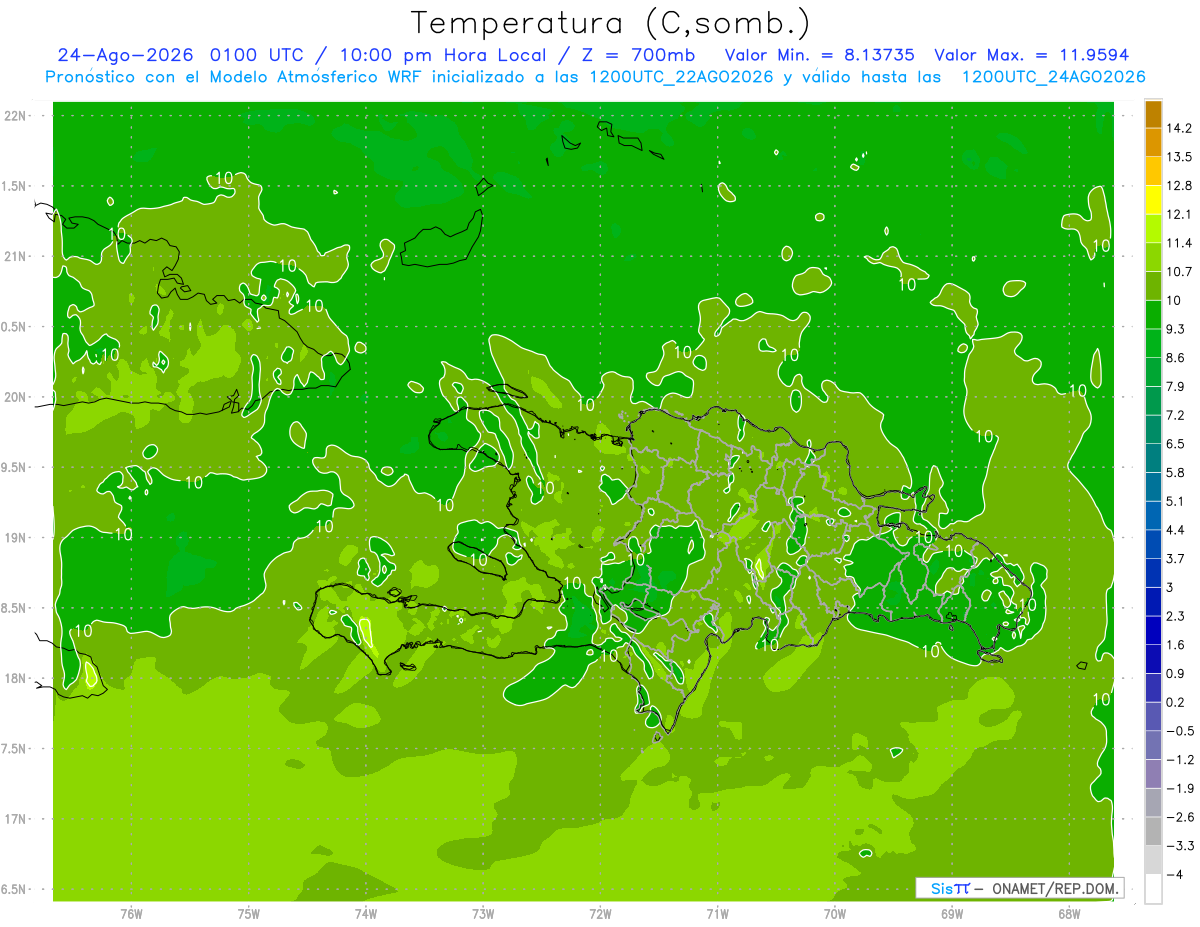Click the '10:00 pm Hora Local' text

(x=445, y=55)
